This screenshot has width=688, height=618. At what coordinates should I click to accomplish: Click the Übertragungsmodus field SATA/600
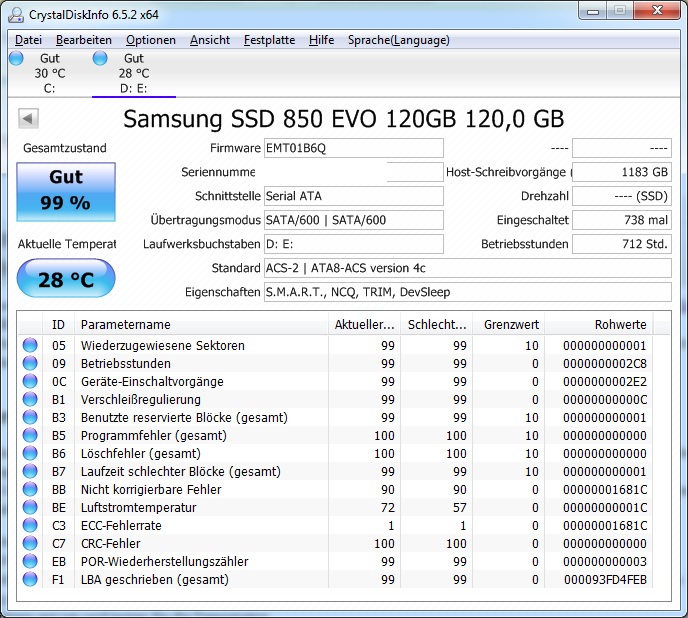point(354,220)
